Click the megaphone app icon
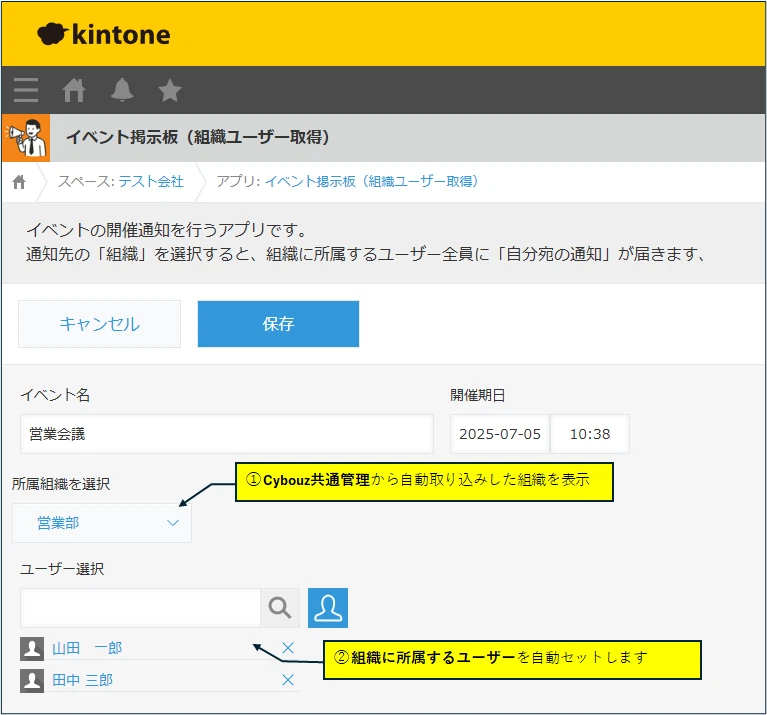 26,138
